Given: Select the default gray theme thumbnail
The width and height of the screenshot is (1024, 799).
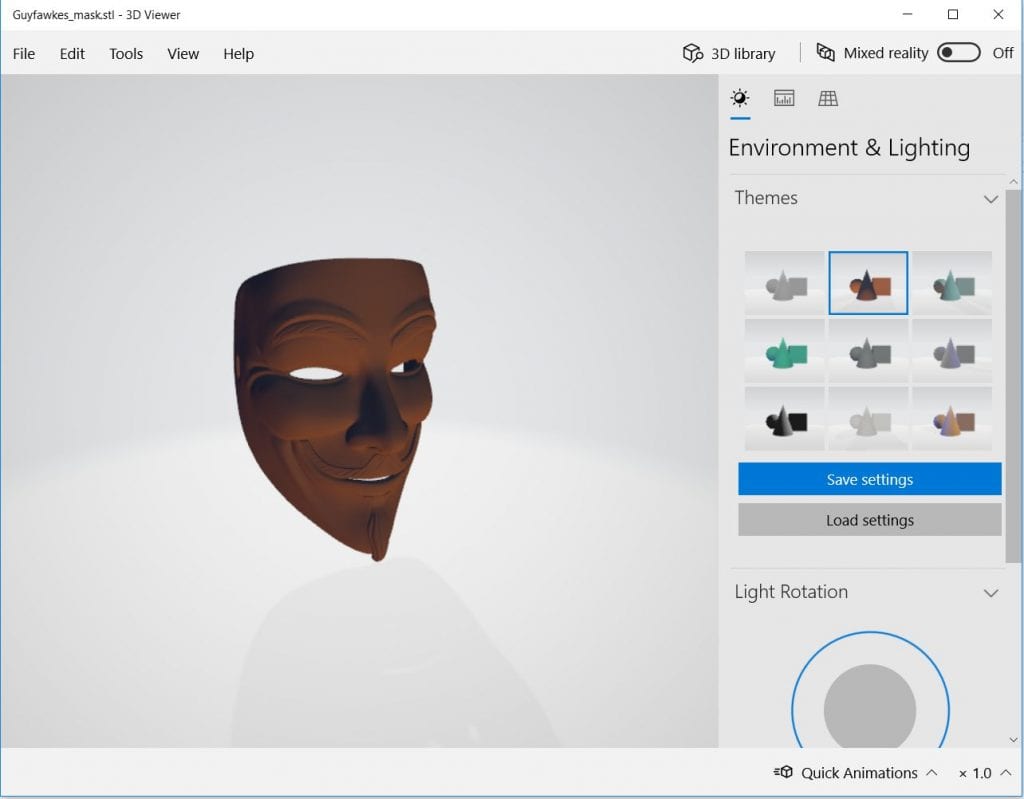Looking at the screenshot, I should [784, 283].
